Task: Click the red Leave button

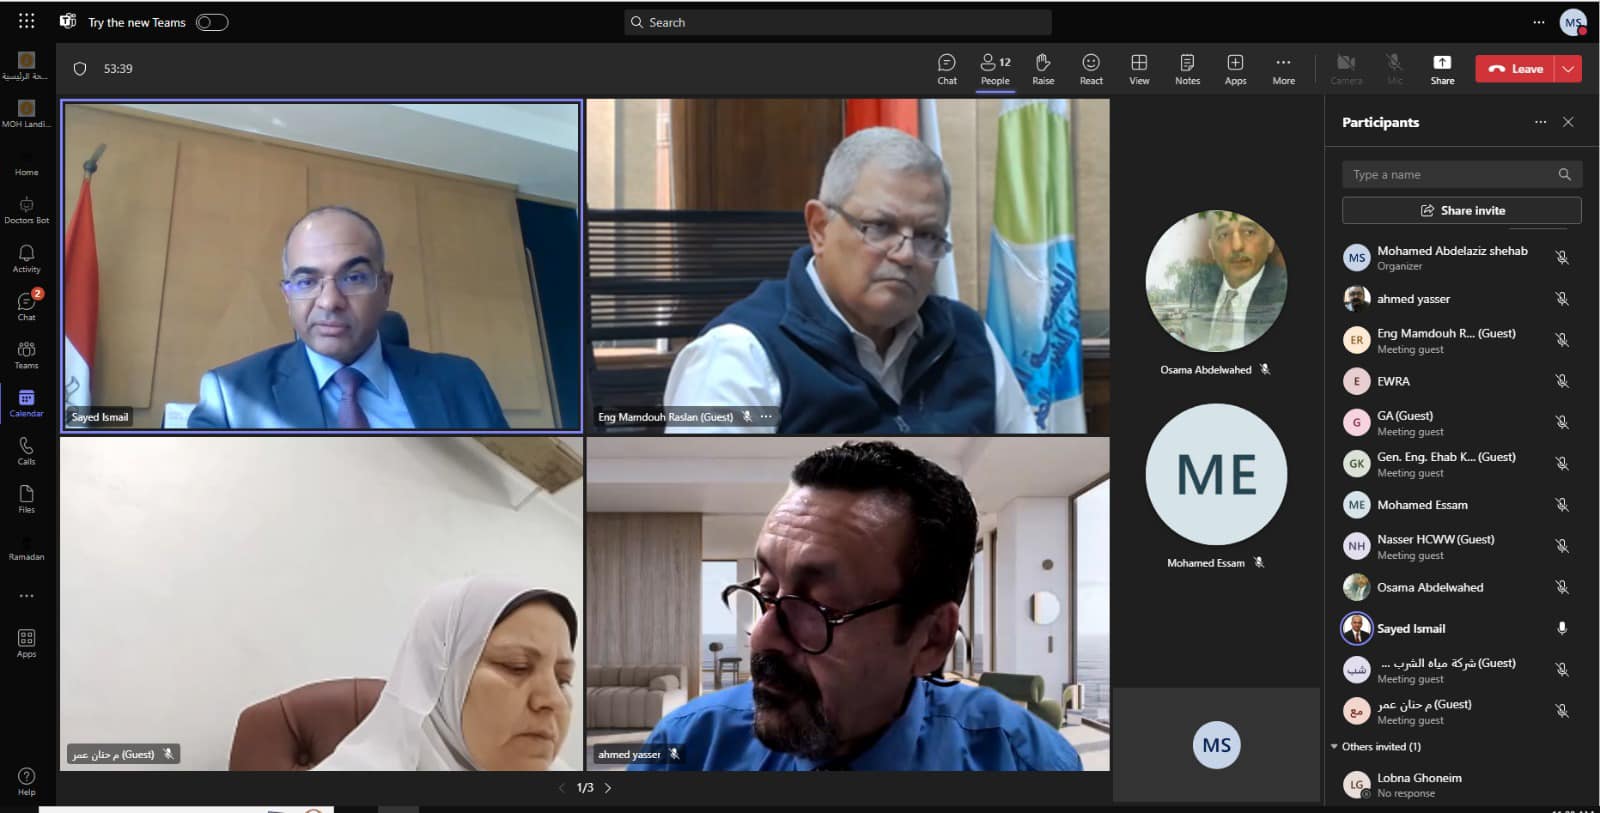Action: [x=1515, y=69]
